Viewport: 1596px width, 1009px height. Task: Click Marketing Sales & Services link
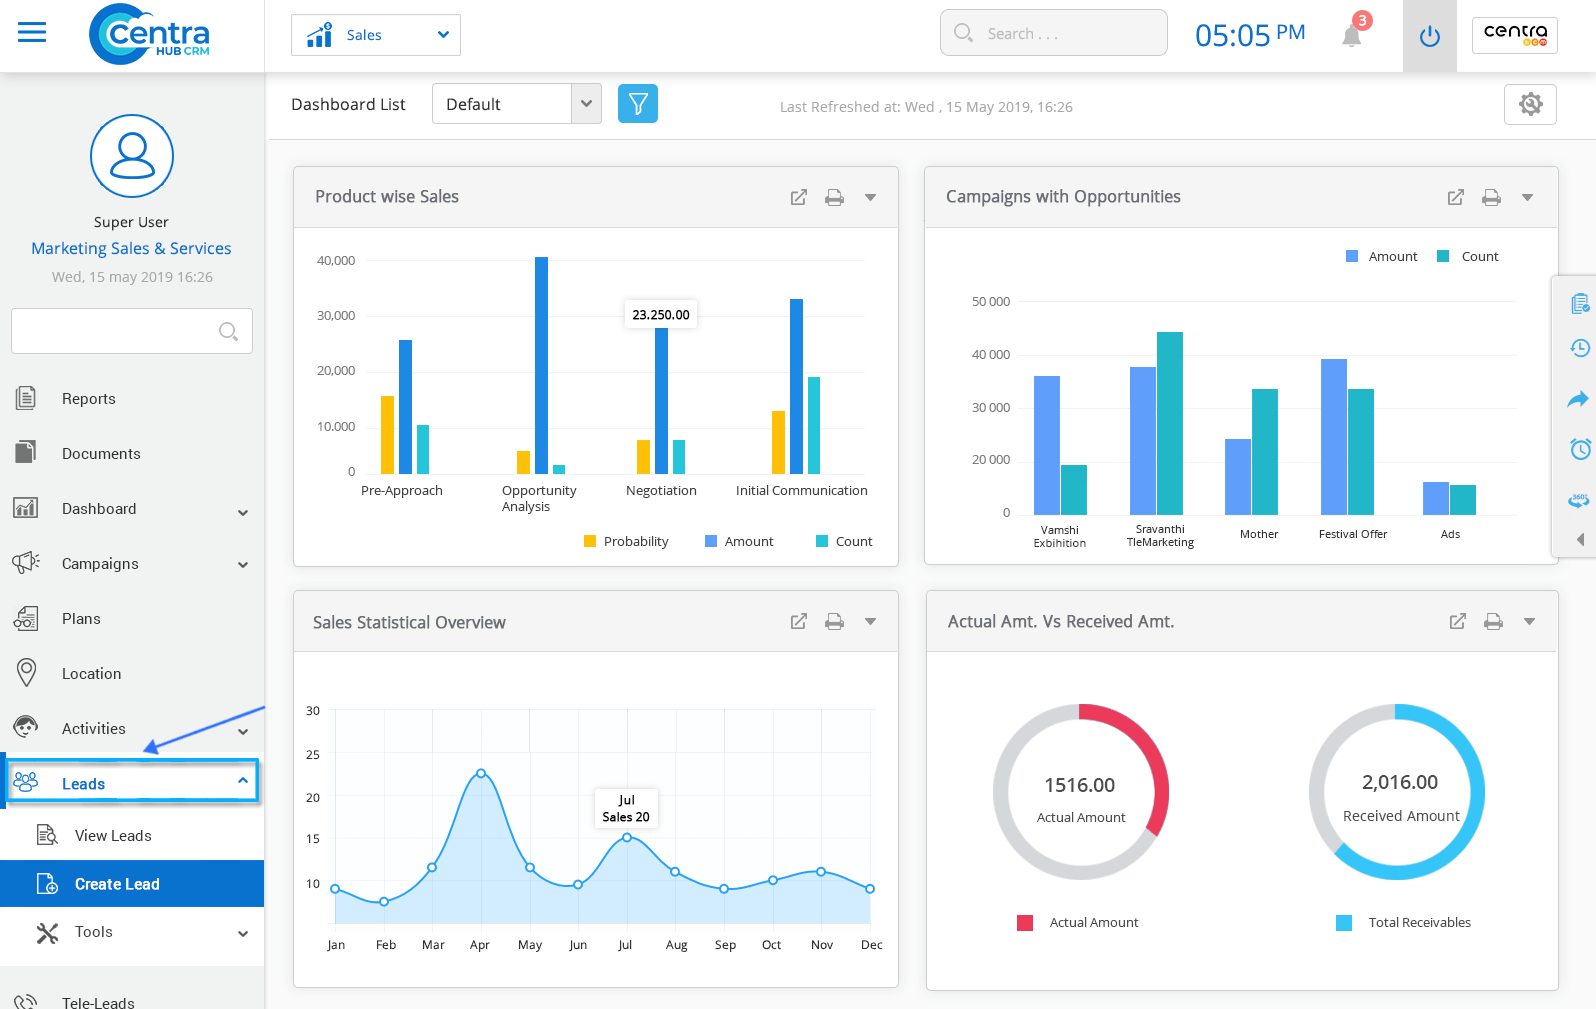(131, 248)
